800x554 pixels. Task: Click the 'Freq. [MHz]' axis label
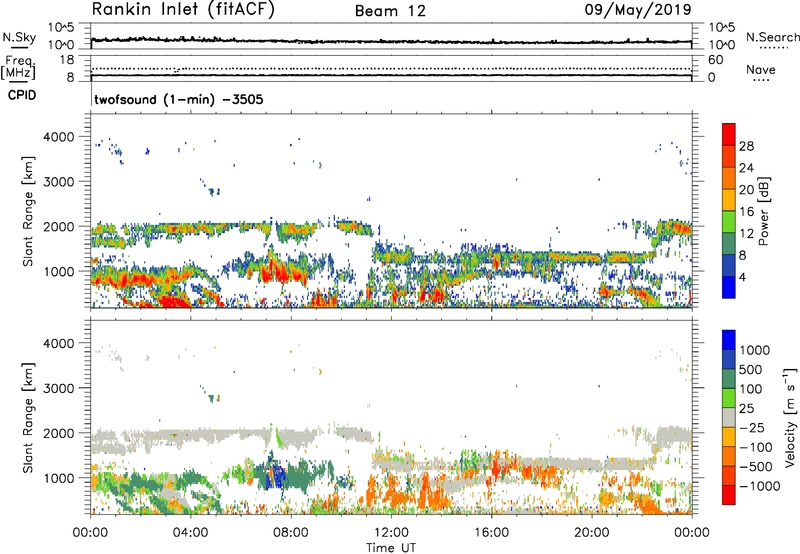point(18,67)
